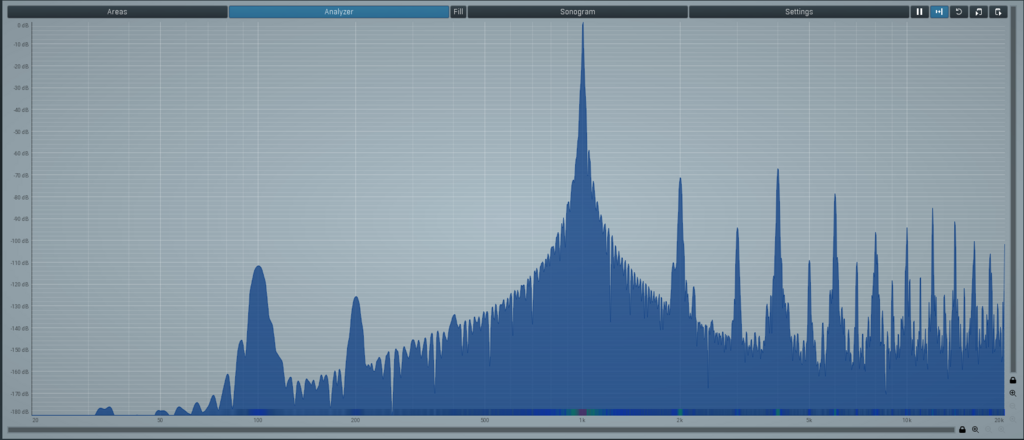Image resolution: width=1024 pixels, height=440 pixels.
Task: Click the -180 dB level label
Action: coord(22,412)
